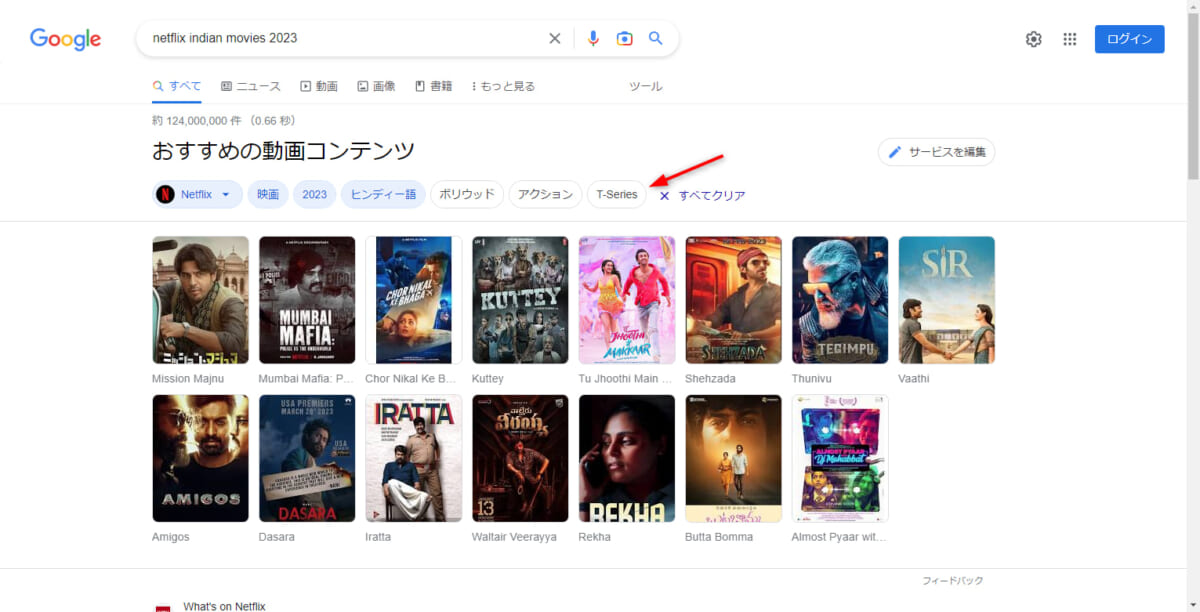Click inside the search input field
The height and width of the screenshot is (612, 1200).
coord(340,39)
